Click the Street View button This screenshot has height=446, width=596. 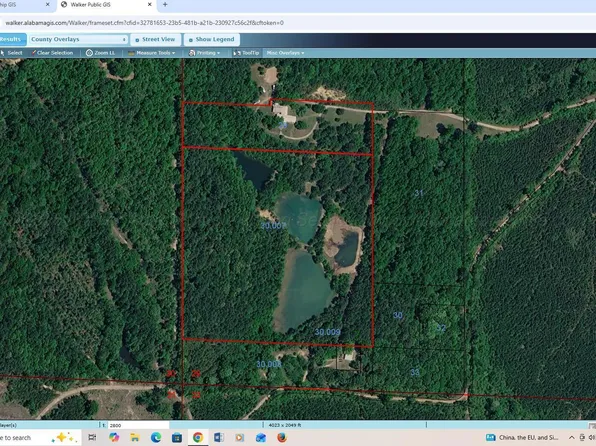point(155,39)
